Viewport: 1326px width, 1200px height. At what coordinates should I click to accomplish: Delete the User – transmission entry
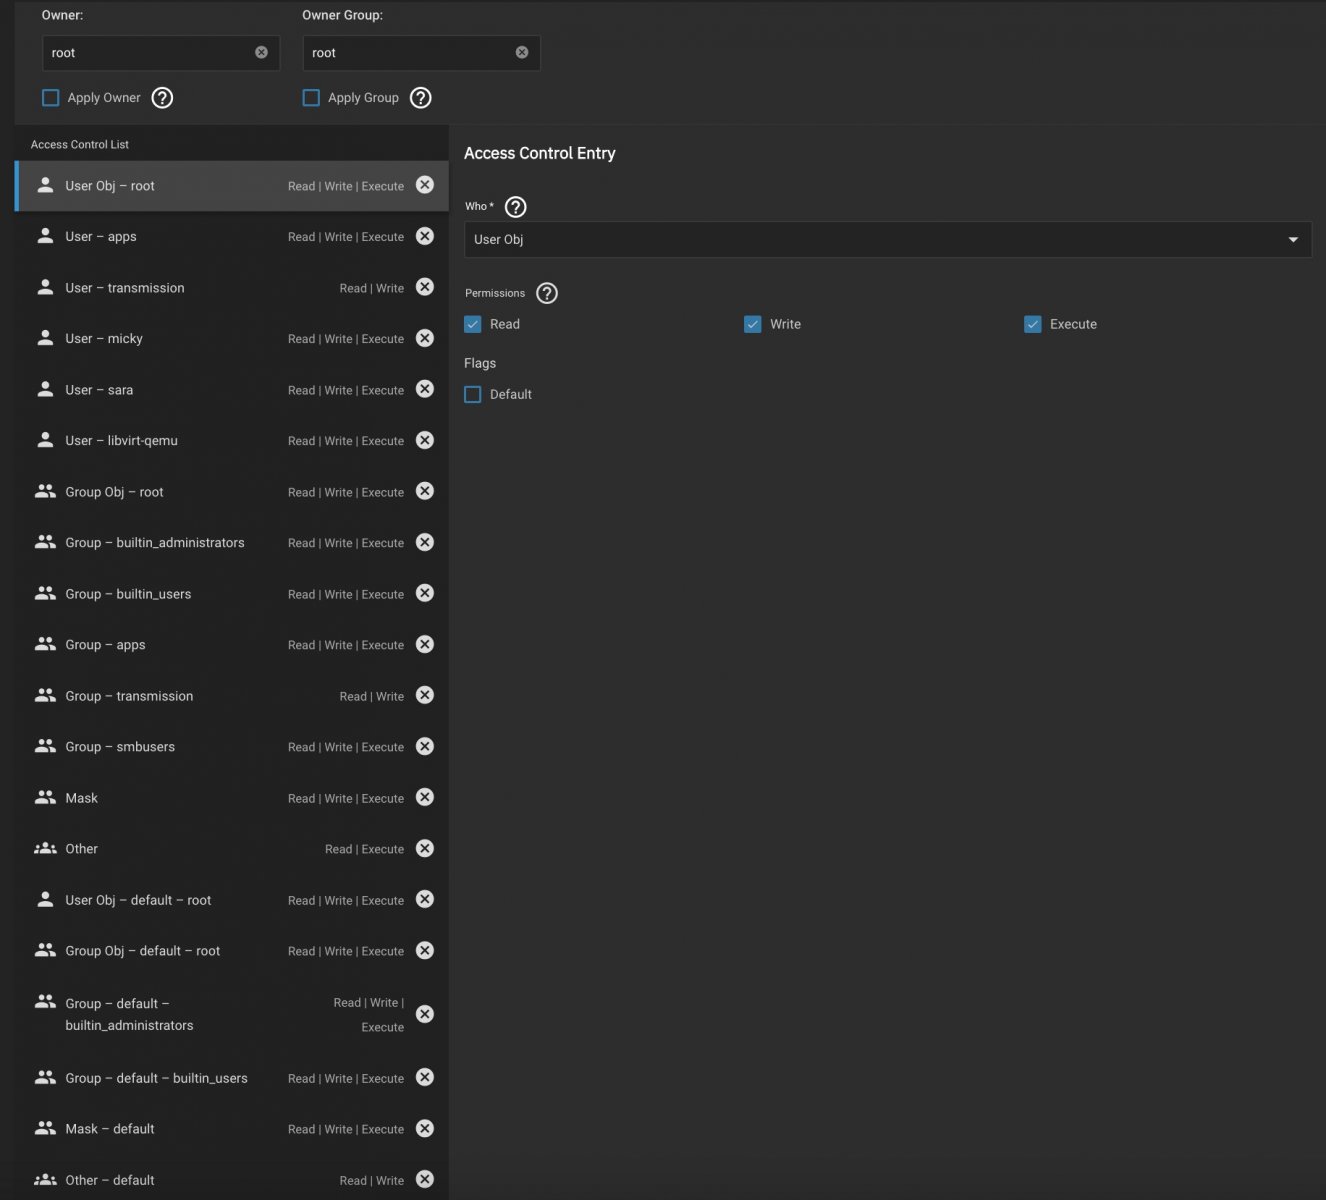pos(425,287)
